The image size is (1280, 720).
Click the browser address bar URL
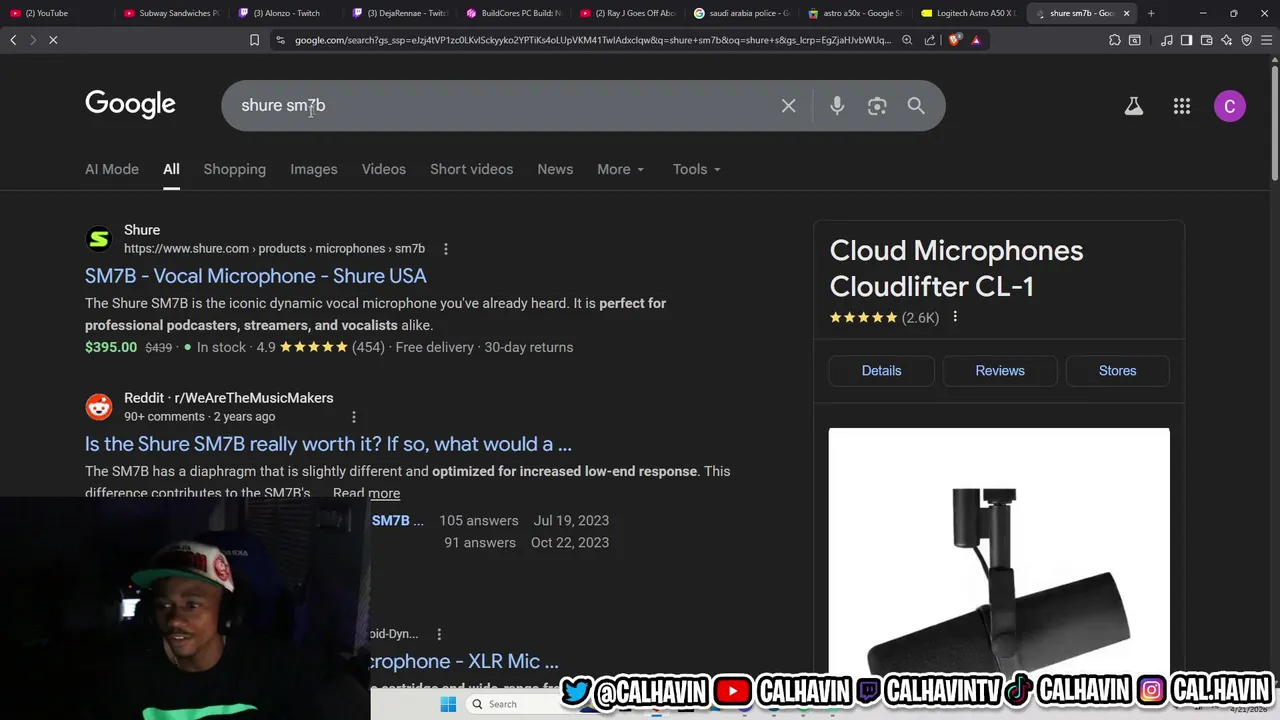pyautogui.click(x=593, y=40)
